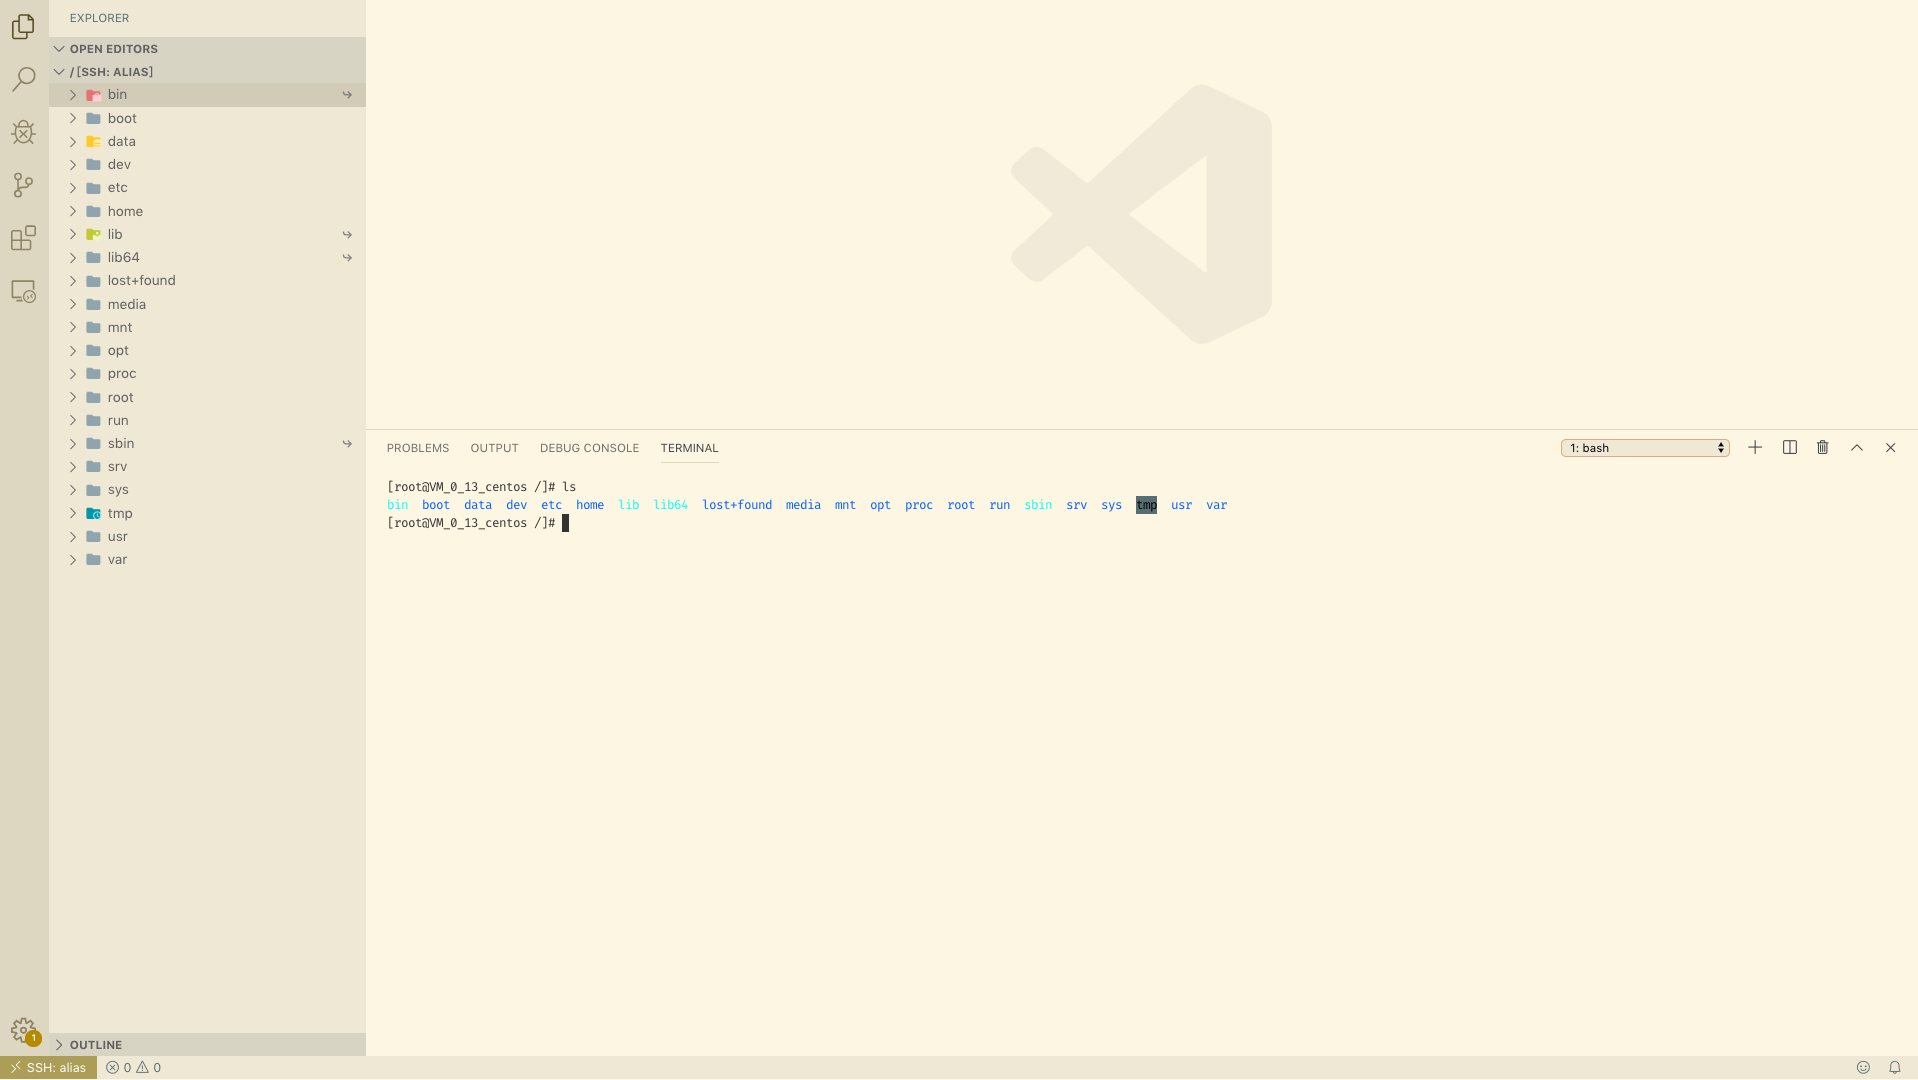Open notifications bell in status bar
This screenshot has width=1918, height=1080.
coord(1894,1068)
